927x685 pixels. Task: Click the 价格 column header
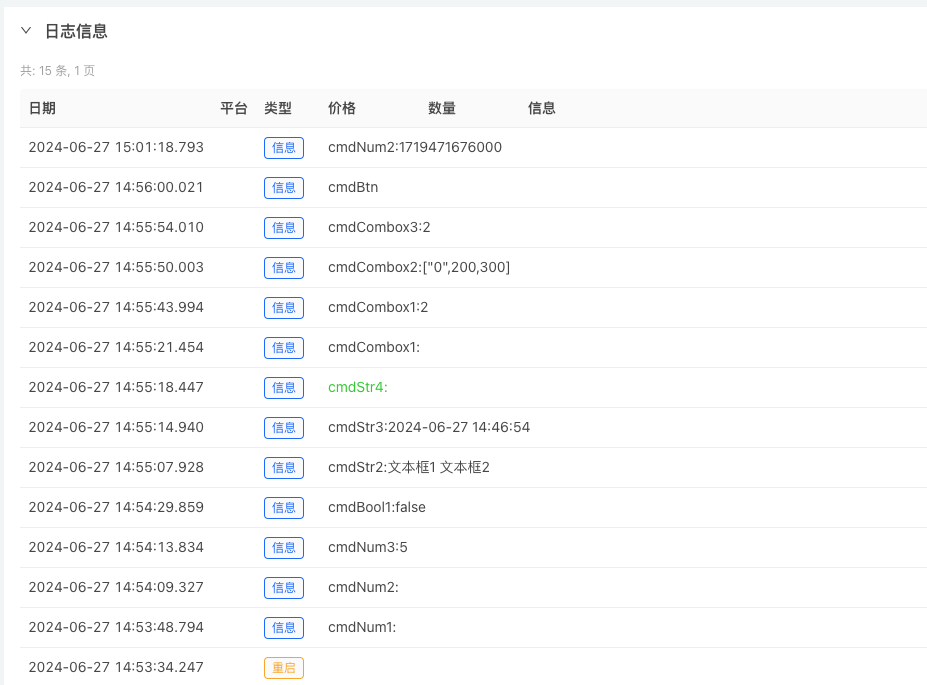point(342,108)
